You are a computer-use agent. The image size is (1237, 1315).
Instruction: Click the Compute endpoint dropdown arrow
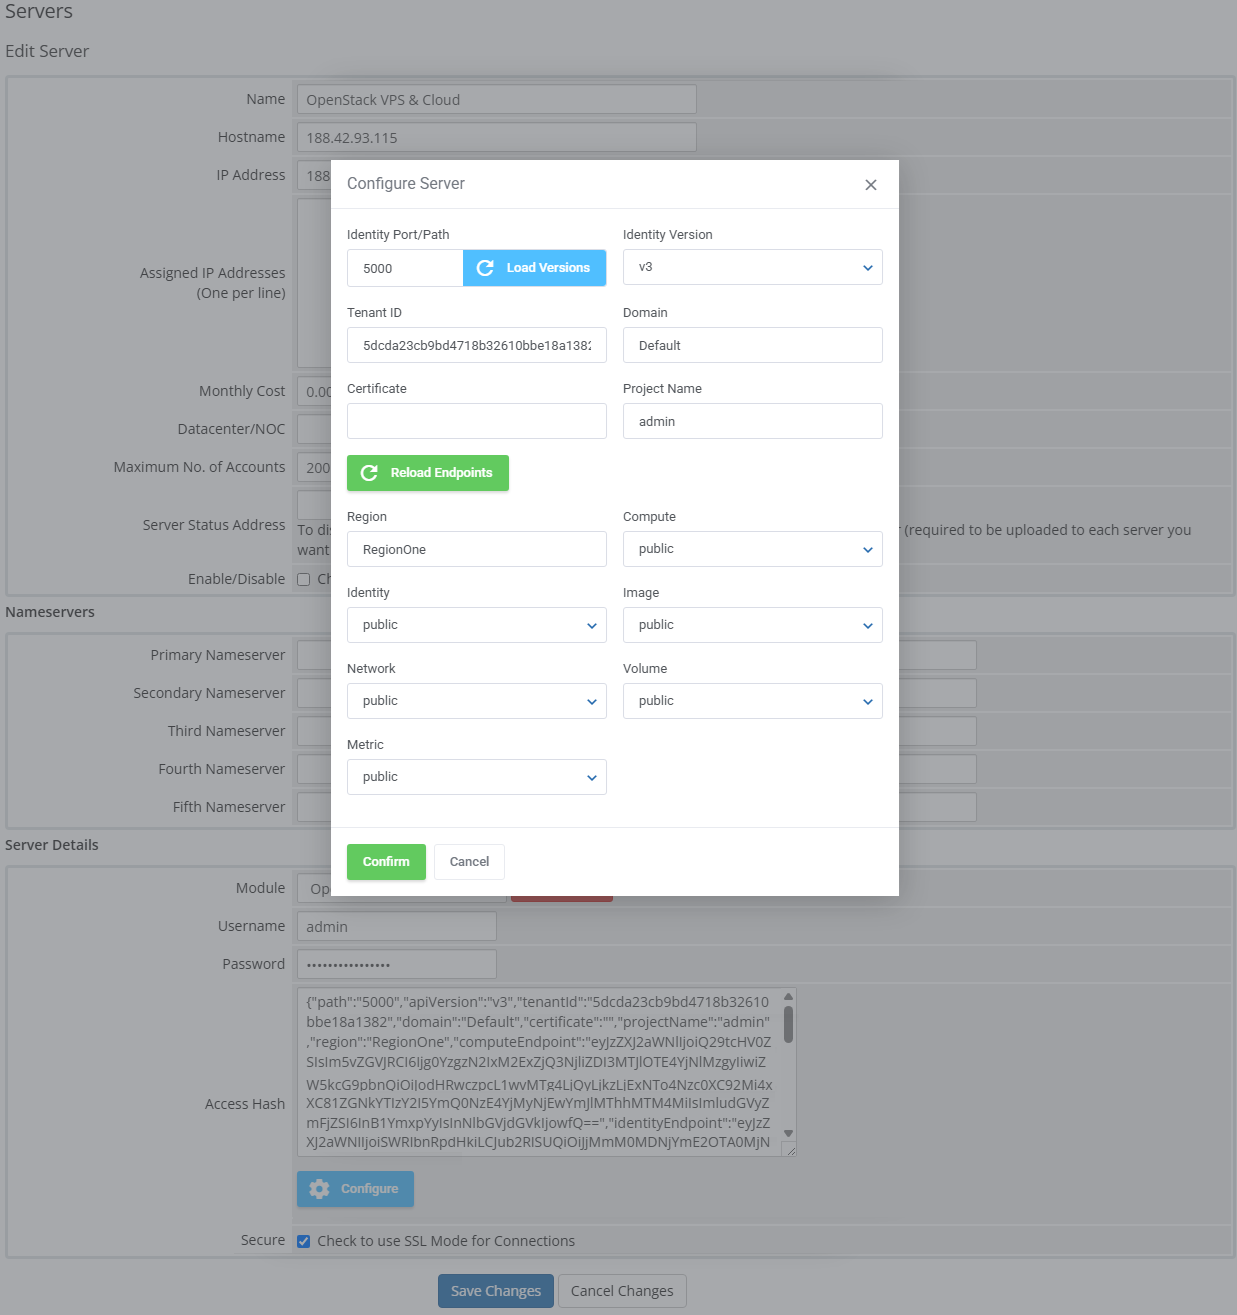point(868,549)
